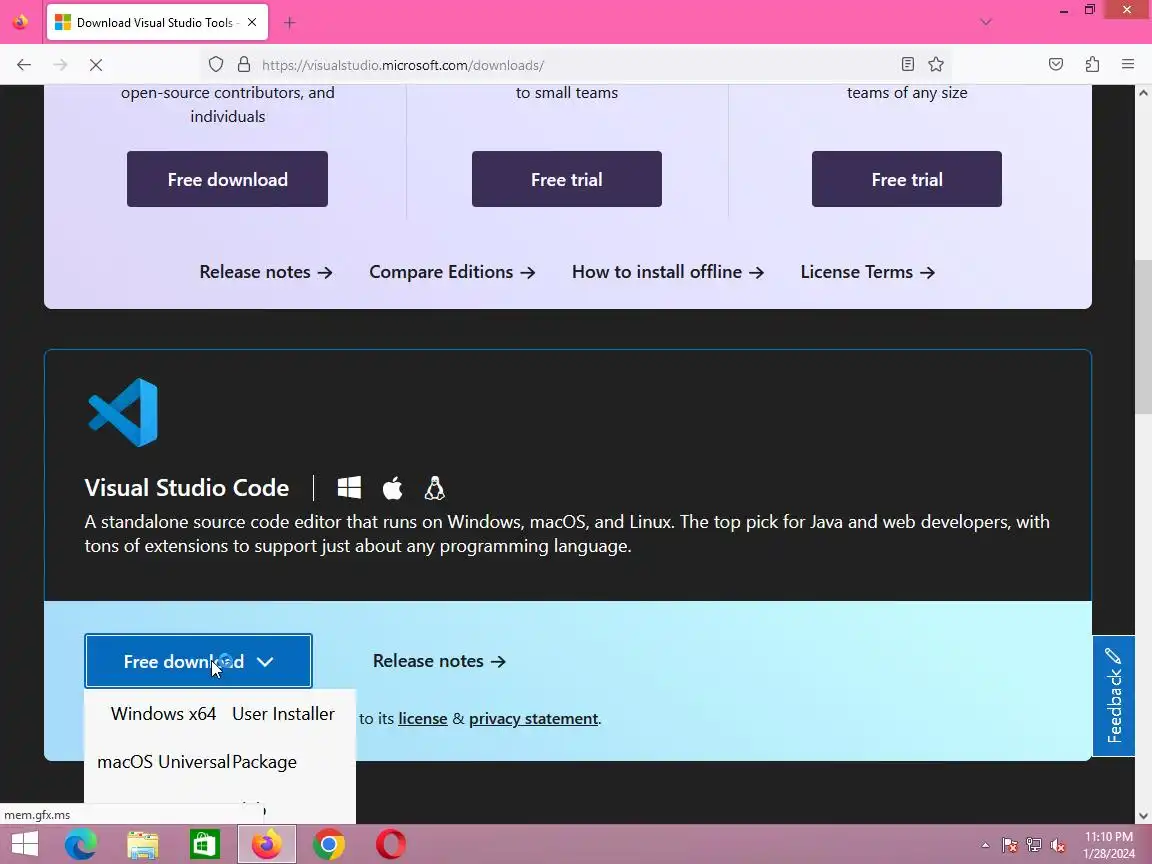
Task: Click the network tray icon
Action: tap(1034, 845)
